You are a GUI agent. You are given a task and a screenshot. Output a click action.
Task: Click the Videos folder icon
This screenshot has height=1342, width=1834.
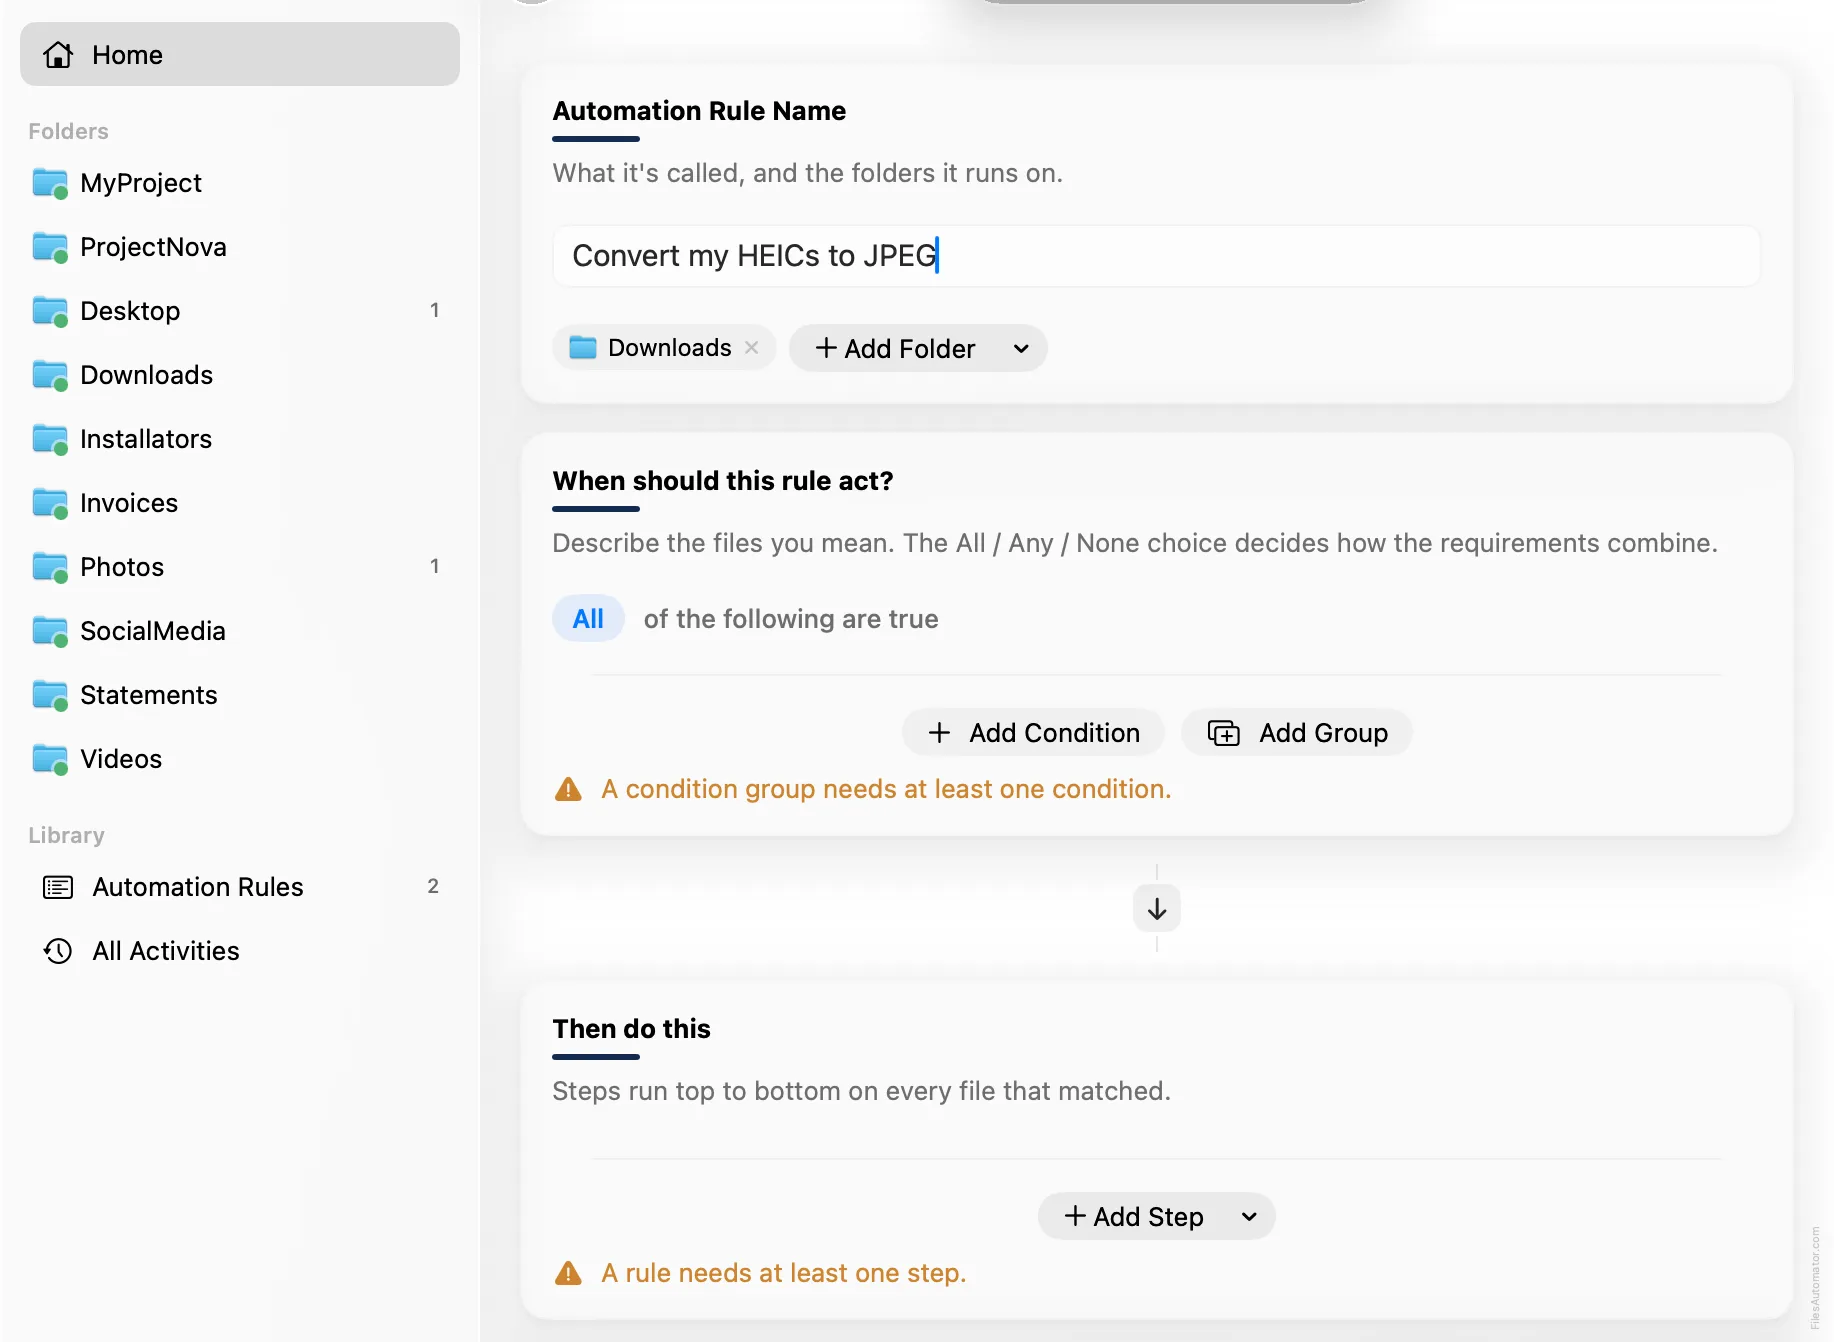click(50, 759)
